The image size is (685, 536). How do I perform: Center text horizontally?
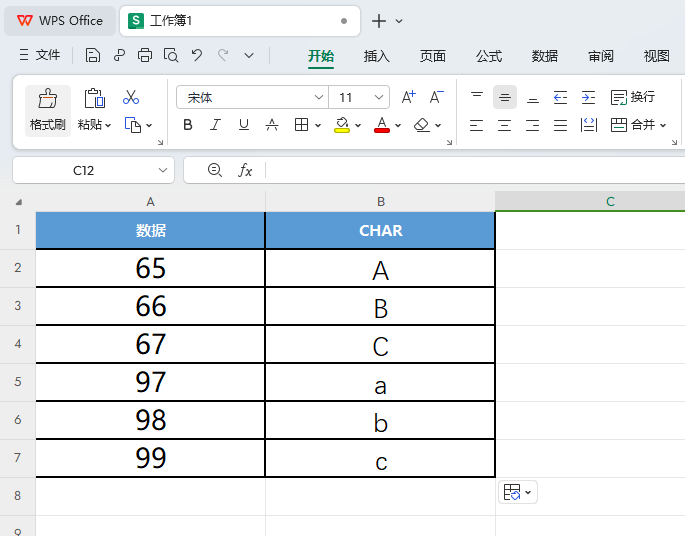[x=505, y=125]
